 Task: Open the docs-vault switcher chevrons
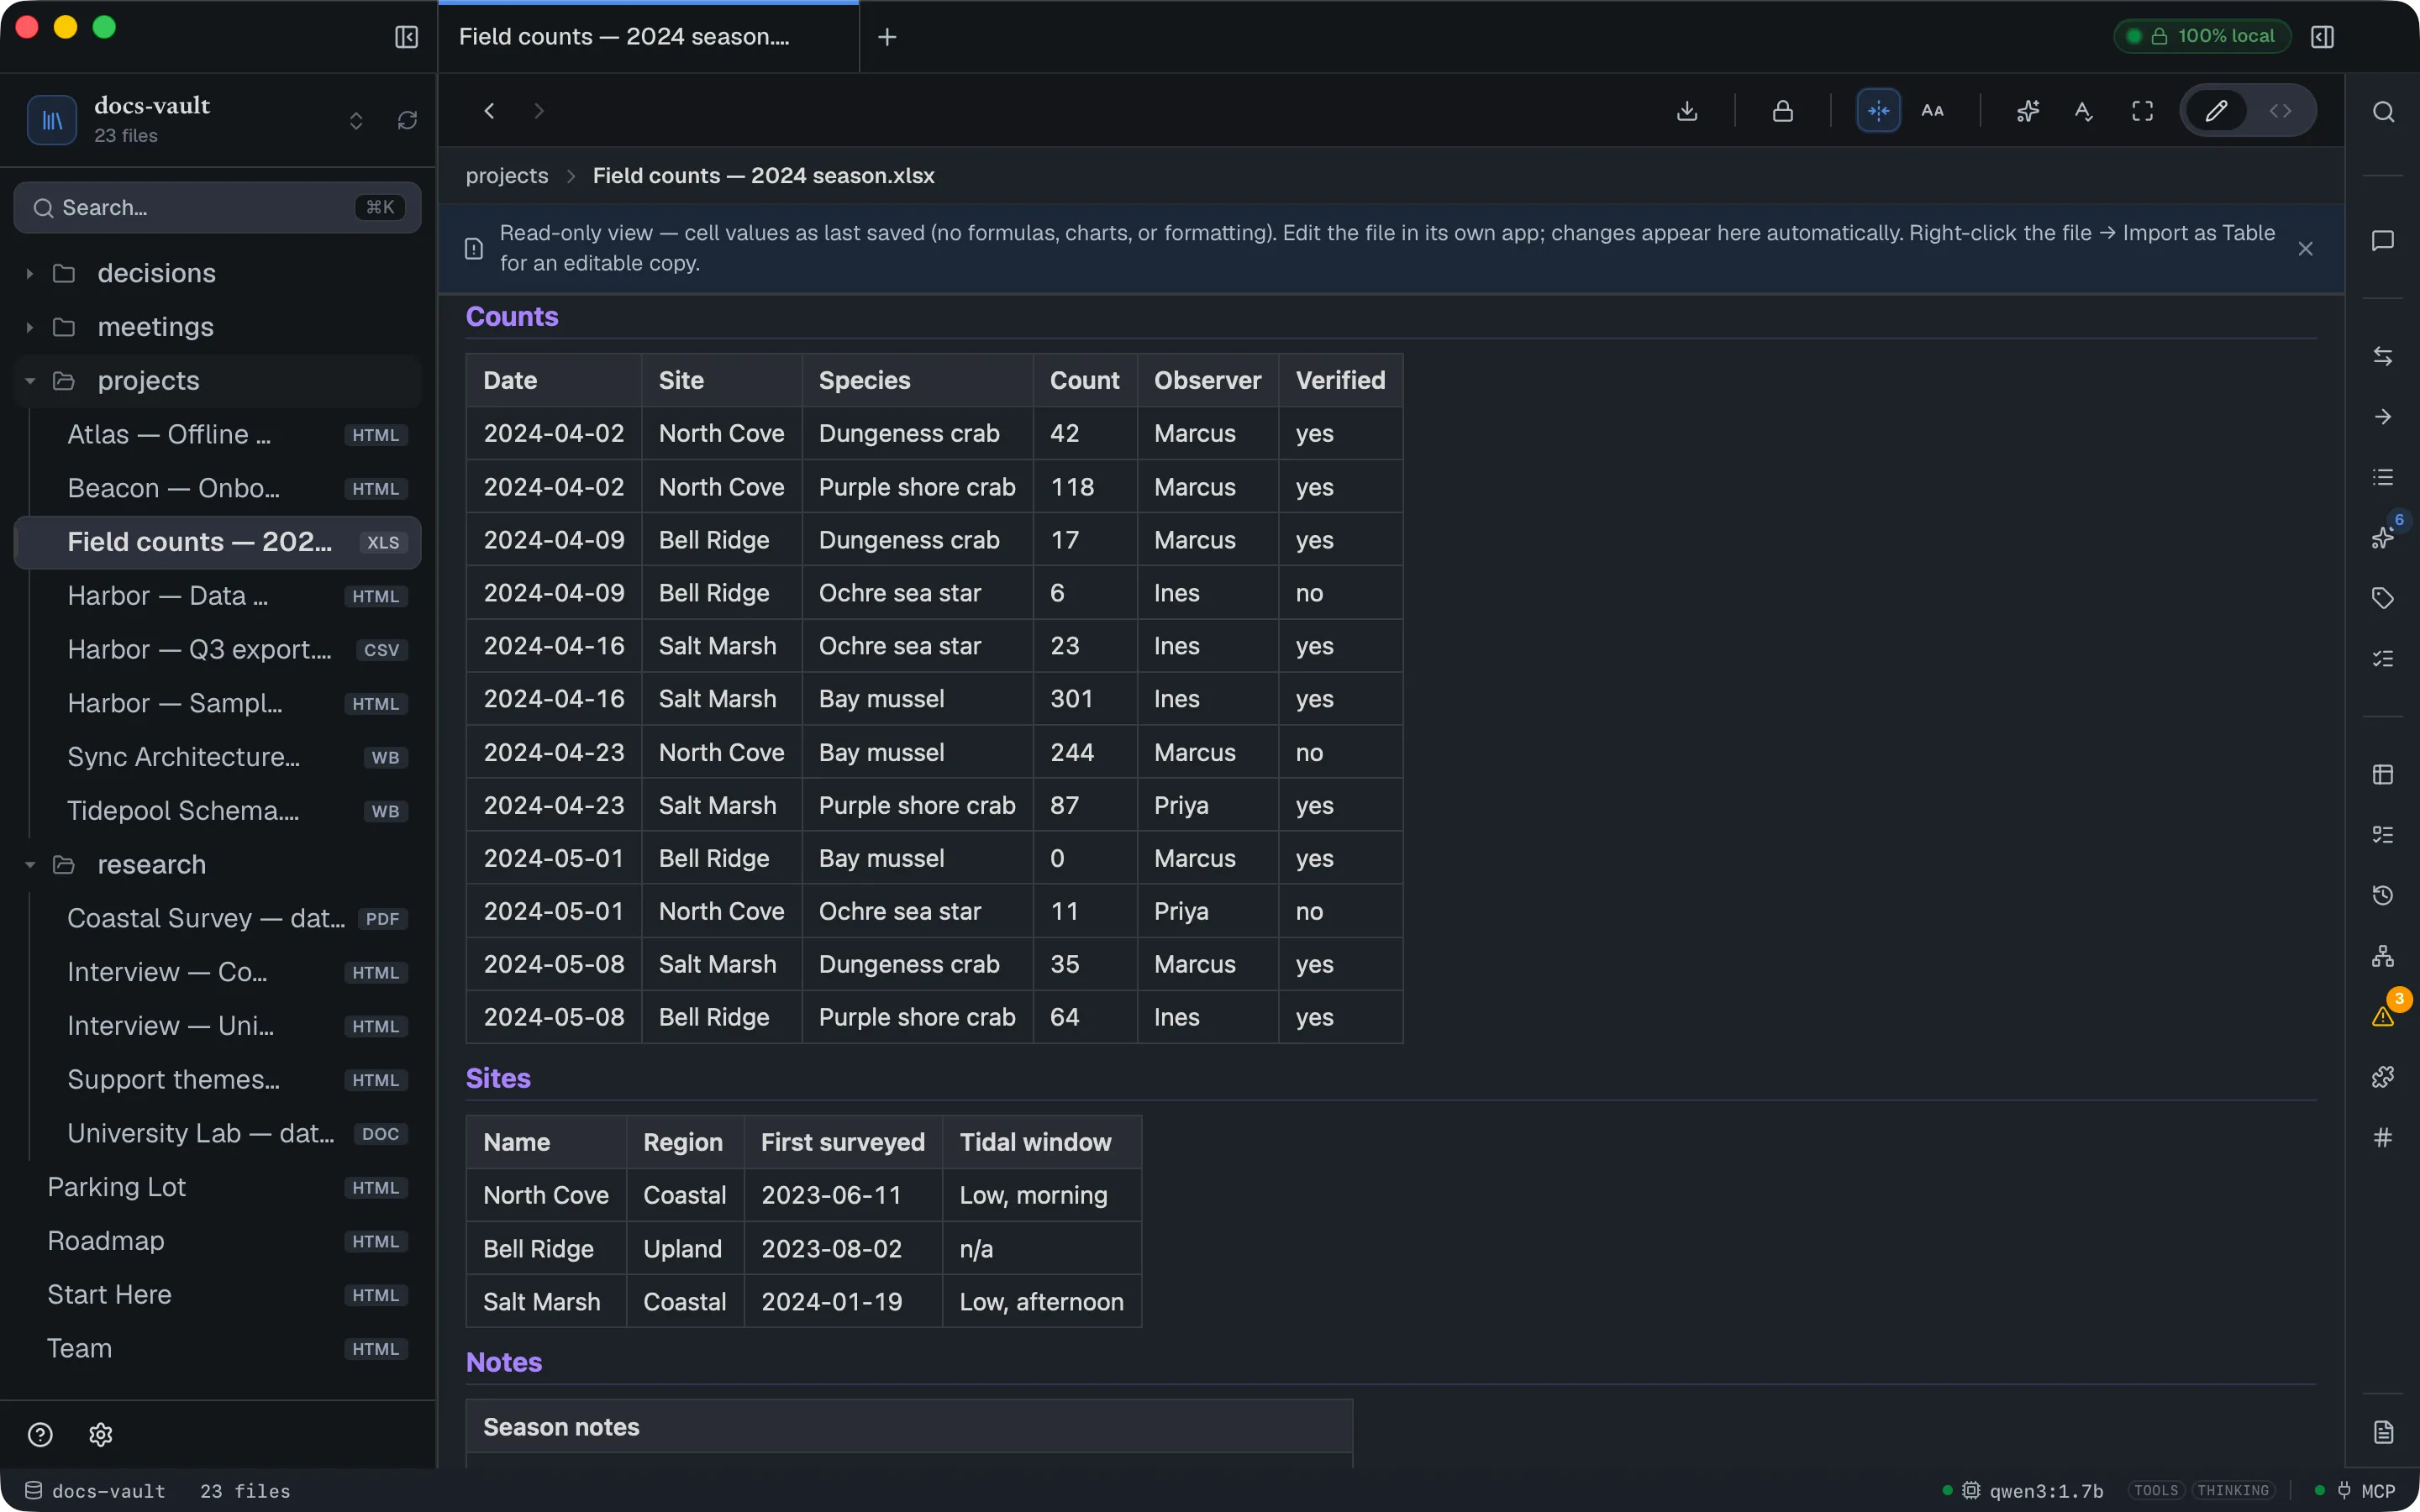point(356,121)
